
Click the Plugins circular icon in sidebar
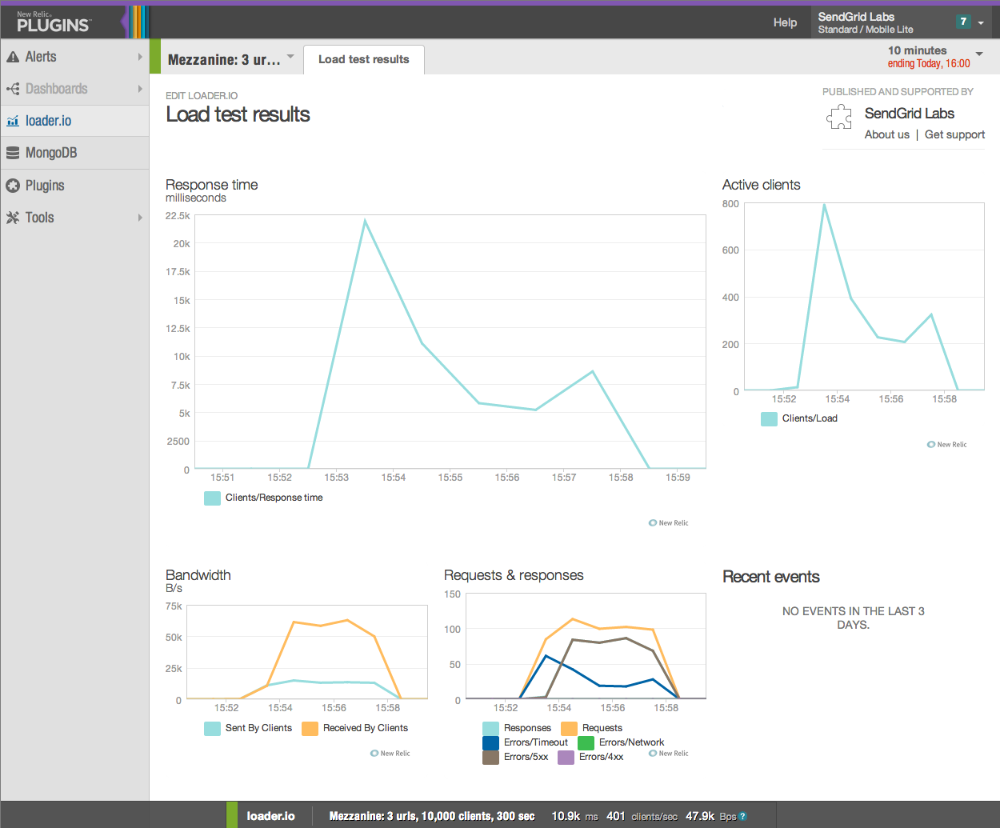(13, 186)
